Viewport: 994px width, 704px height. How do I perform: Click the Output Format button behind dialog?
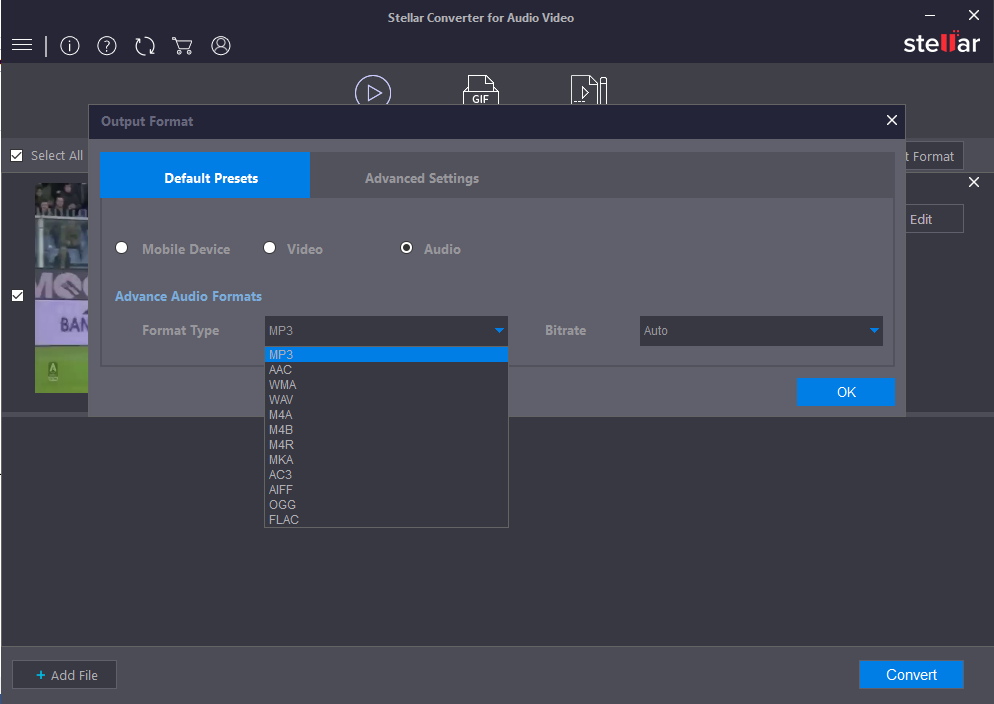(x=934, y=156)
